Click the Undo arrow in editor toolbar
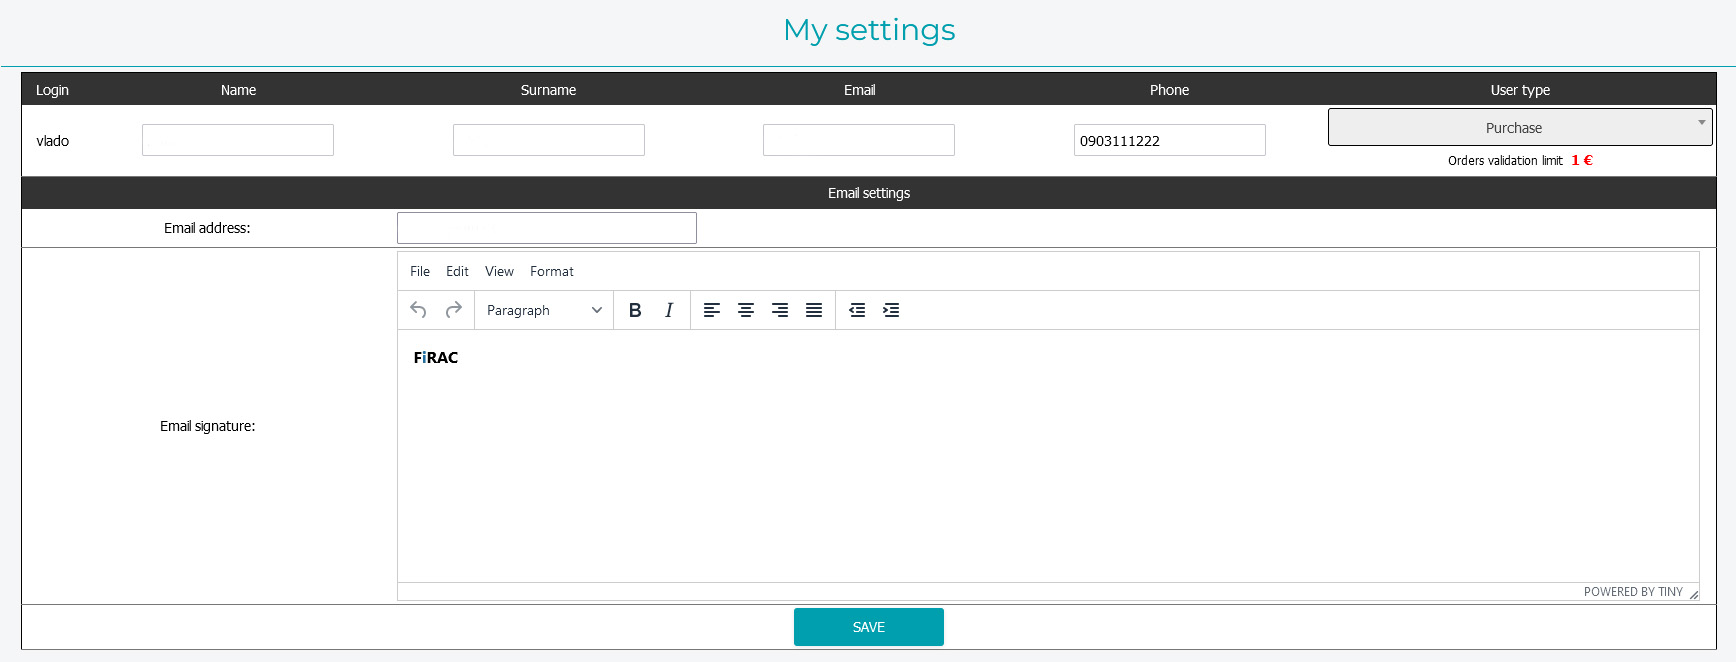 tap(419, 310)
